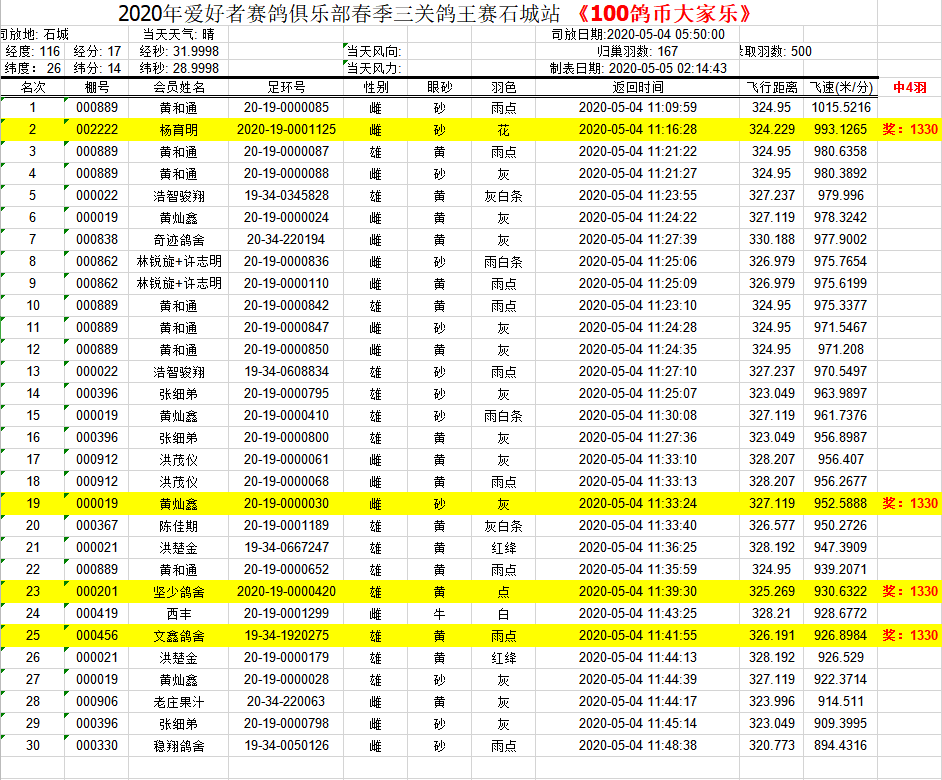Click the 飞行距离 column header
Image resolution: width=942 pixels, height=780 pixels.
pos(772,88)
